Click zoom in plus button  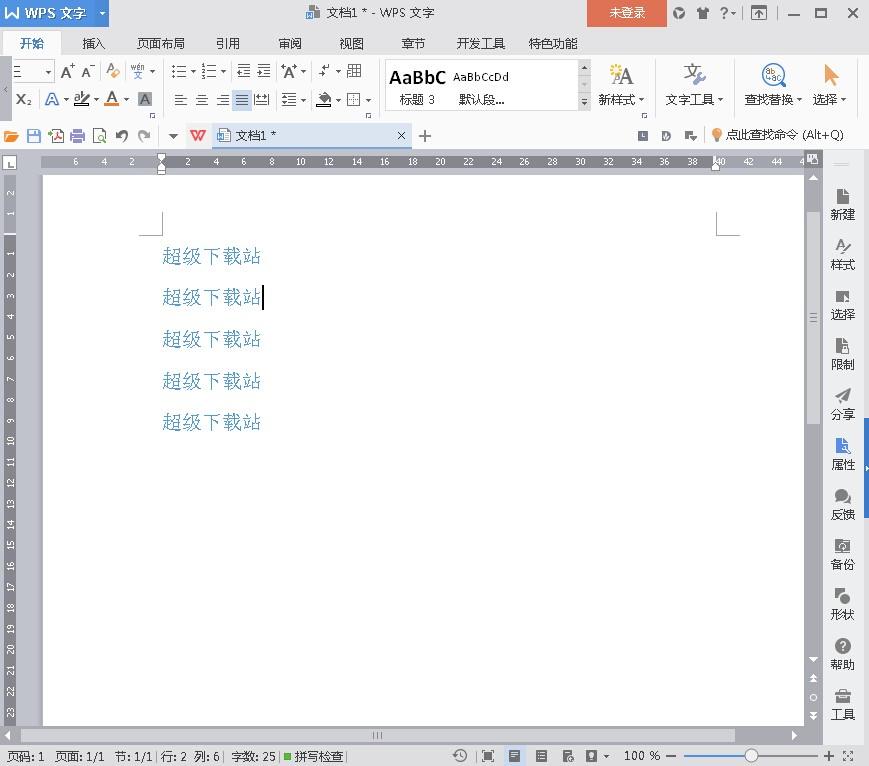point(829,755)
